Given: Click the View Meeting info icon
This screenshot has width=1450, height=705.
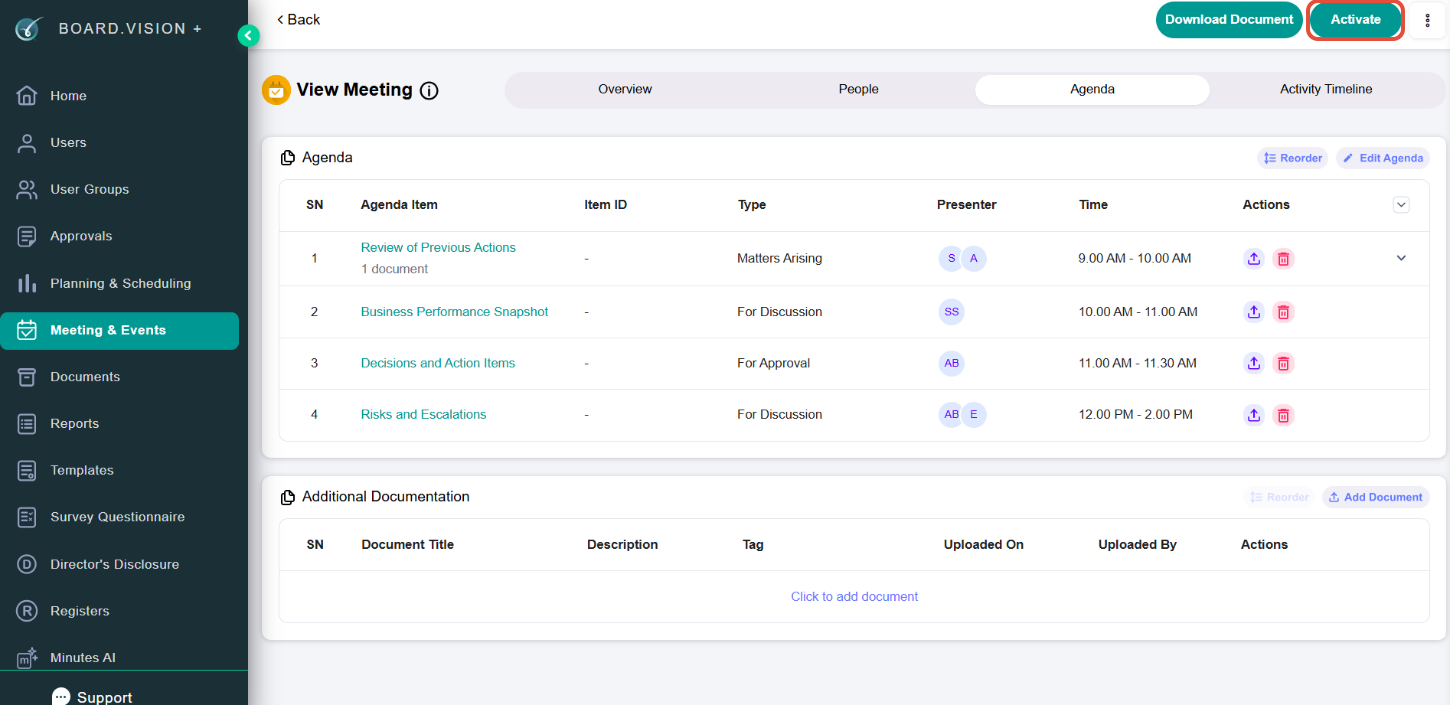Looking at the screenshot, I should (x=429, y=91).
